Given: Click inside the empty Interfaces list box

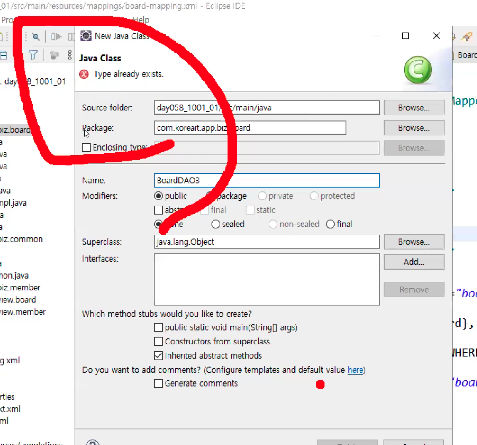Looking at the screenshot, I should 267,279.
